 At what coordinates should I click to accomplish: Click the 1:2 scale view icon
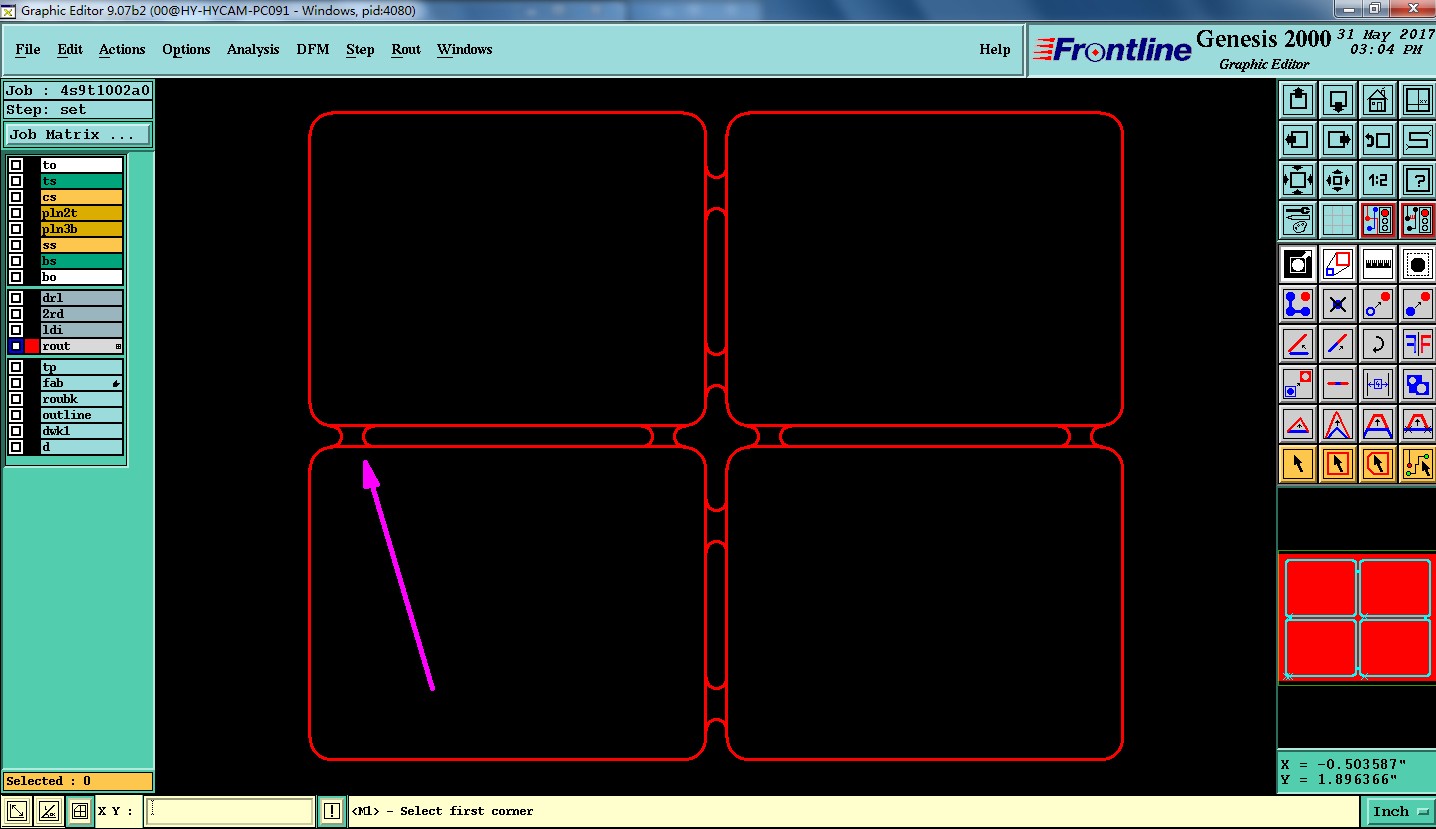click(x=1378, y=180)
